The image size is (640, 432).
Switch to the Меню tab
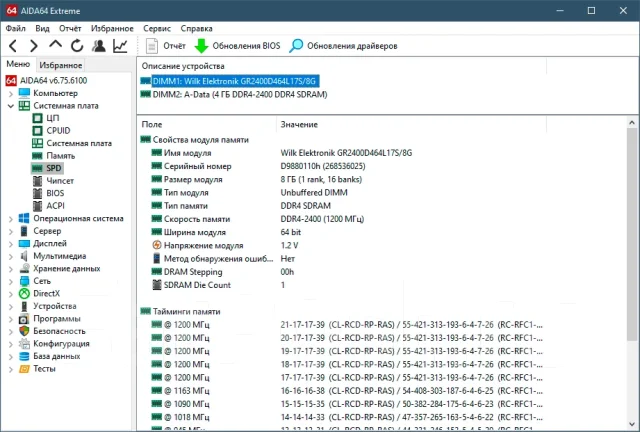click(x=18, y=64)
